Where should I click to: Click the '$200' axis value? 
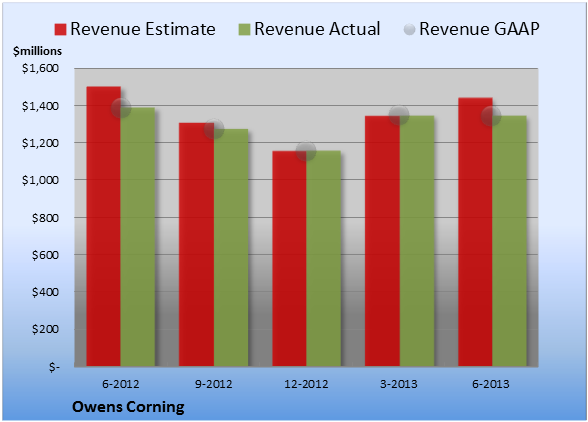click(x=45, y=329)
